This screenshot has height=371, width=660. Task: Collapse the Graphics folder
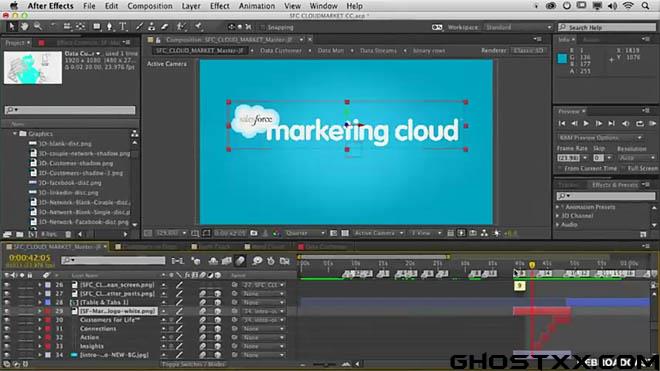point(15,133)
